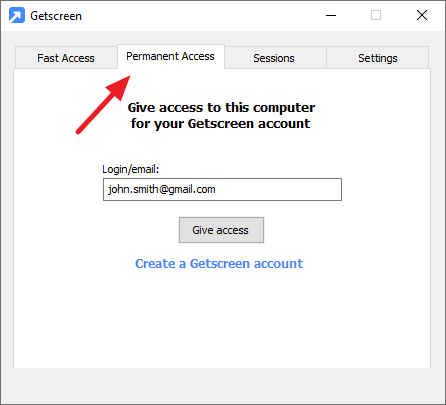This screenshot has height=405, width=446.
Task: Click the john.smith@gmail.com text in field
Action: tap(162, 189)
